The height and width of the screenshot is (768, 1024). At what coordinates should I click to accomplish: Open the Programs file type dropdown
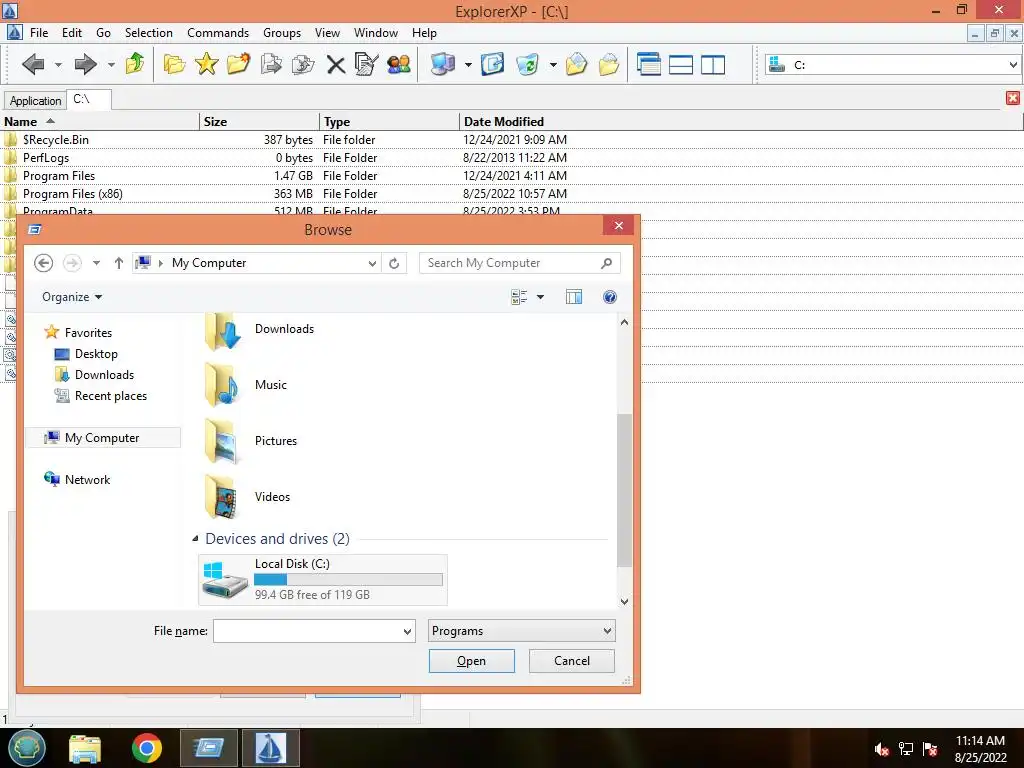tap(521, 631)
